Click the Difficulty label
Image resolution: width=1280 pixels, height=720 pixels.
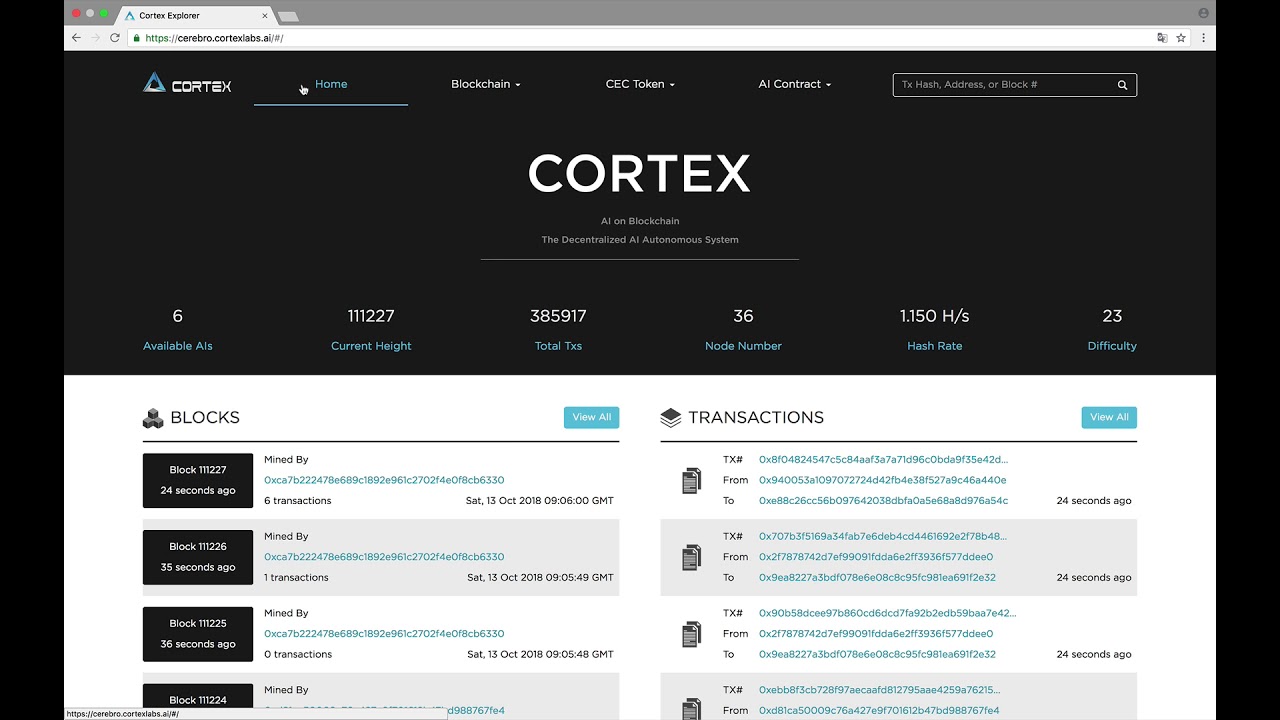tap(1112, 346)
